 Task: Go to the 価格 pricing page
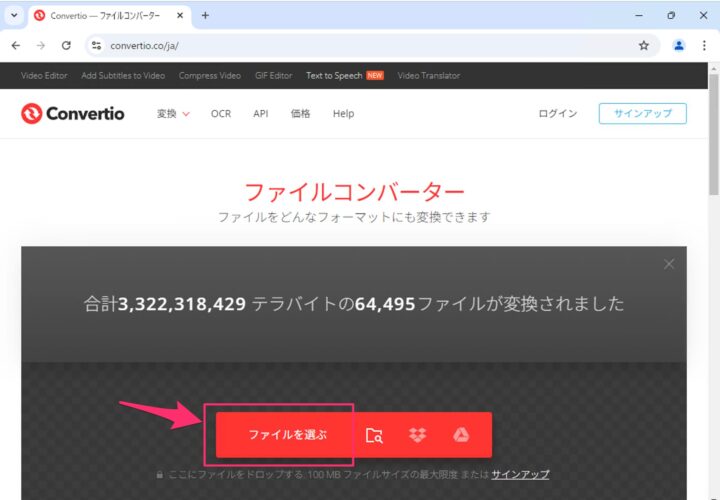pyautogui.click(x=300, y=114)
